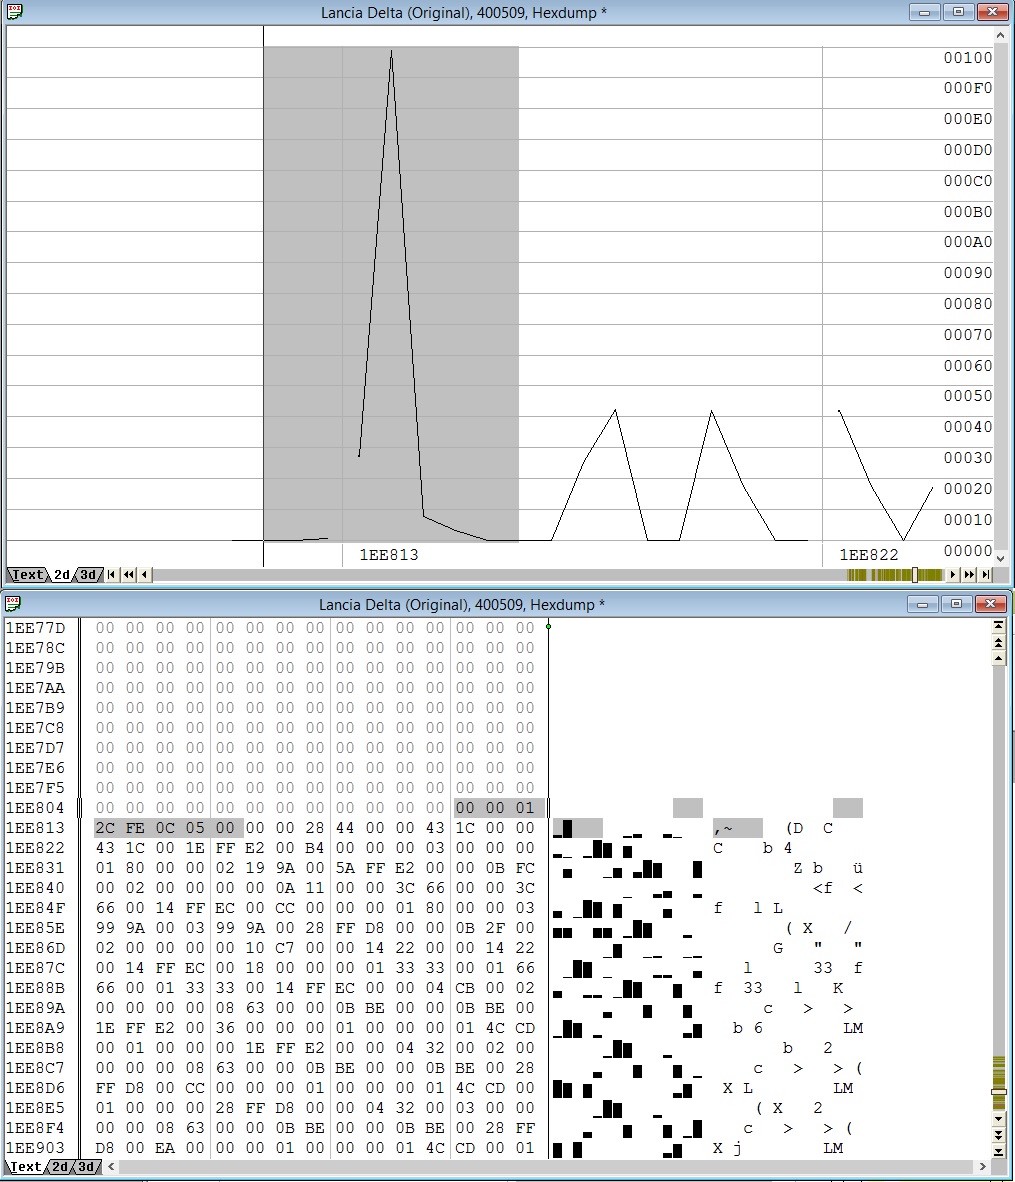The width and height of the screenshot is (1015, 1182).
Task: Click fast-forward double arrow in top window
Action: point(969,574)
